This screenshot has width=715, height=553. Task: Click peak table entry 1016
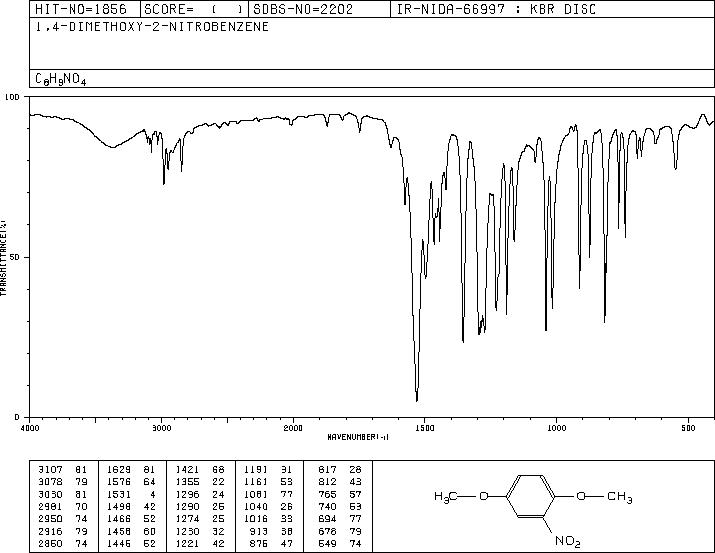[x=256, y=519]
